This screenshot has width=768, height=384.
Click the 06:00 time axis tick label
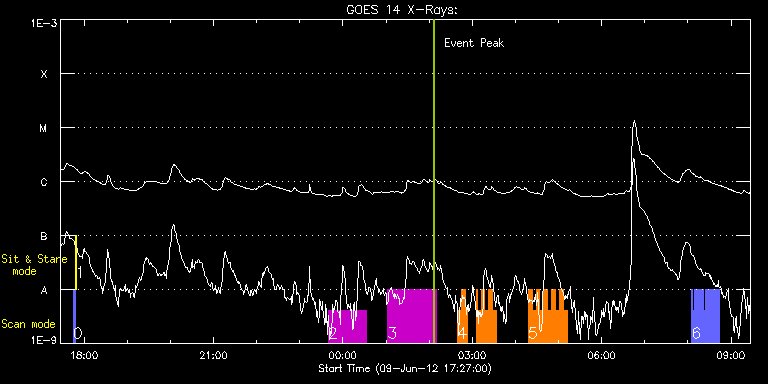[x=601, y=355]
